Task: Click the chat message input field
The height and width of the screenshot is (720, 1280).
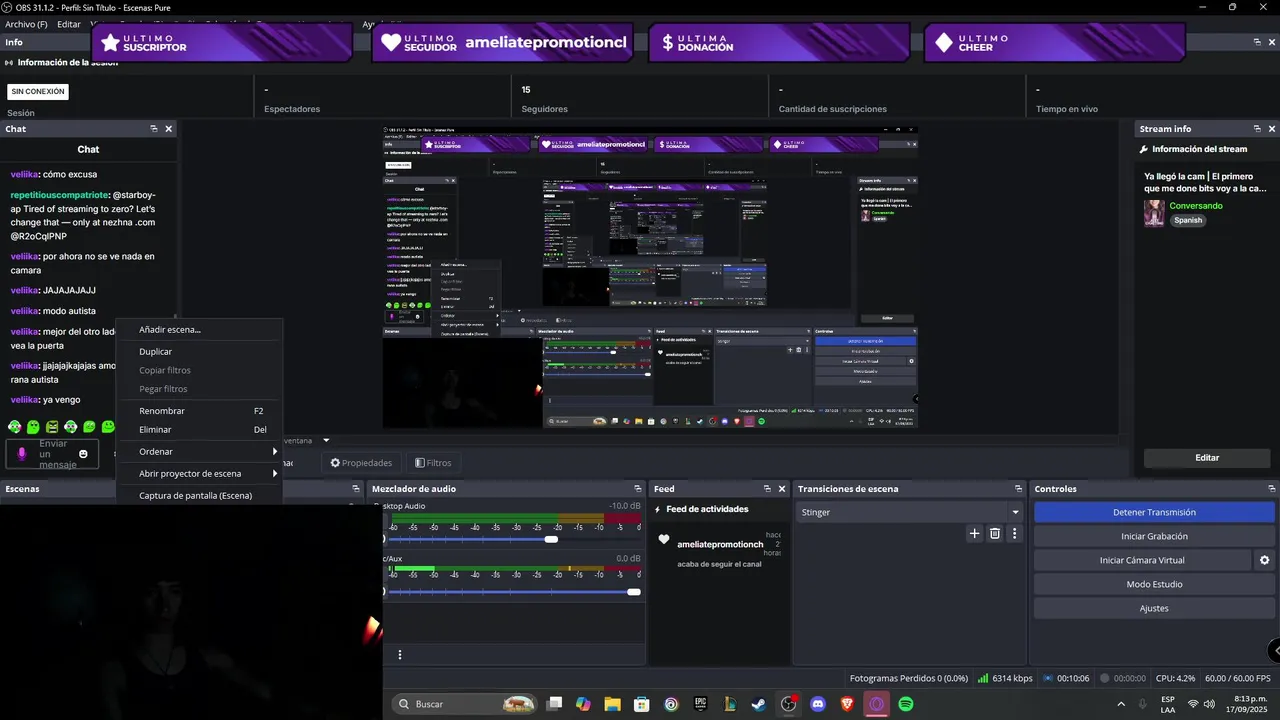Action: point(53,454)
